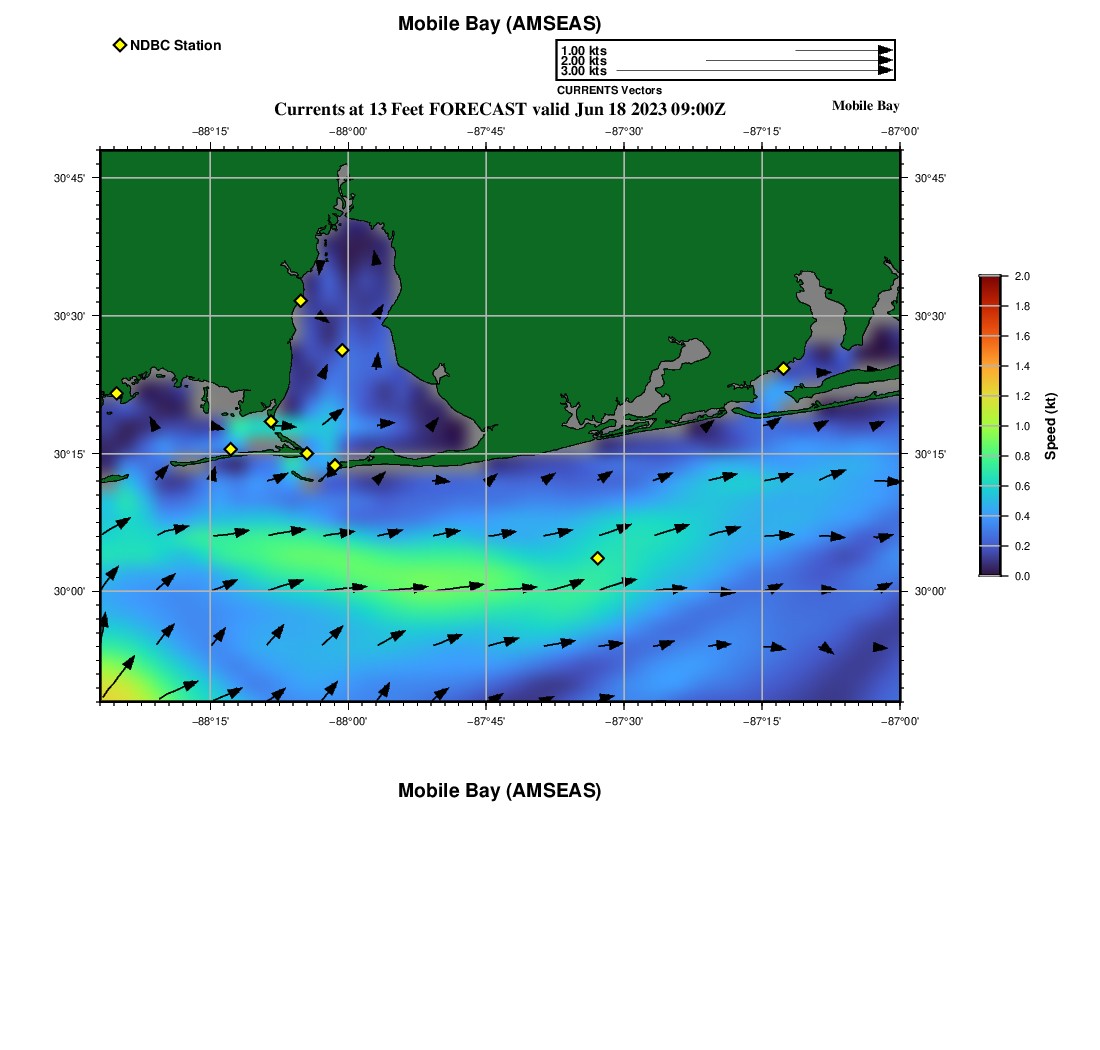Viewport: 1100px width, 1050px height.
Task: Click station marker just below 30°15' near -88°00'
Action: pyautogui.click(x=334, y=465)
